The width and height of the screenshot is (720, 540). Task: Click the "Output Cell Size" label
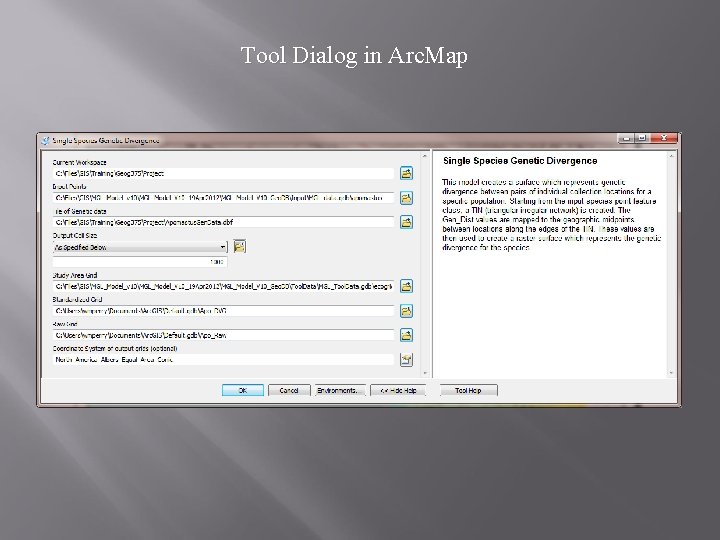[75, 235]
